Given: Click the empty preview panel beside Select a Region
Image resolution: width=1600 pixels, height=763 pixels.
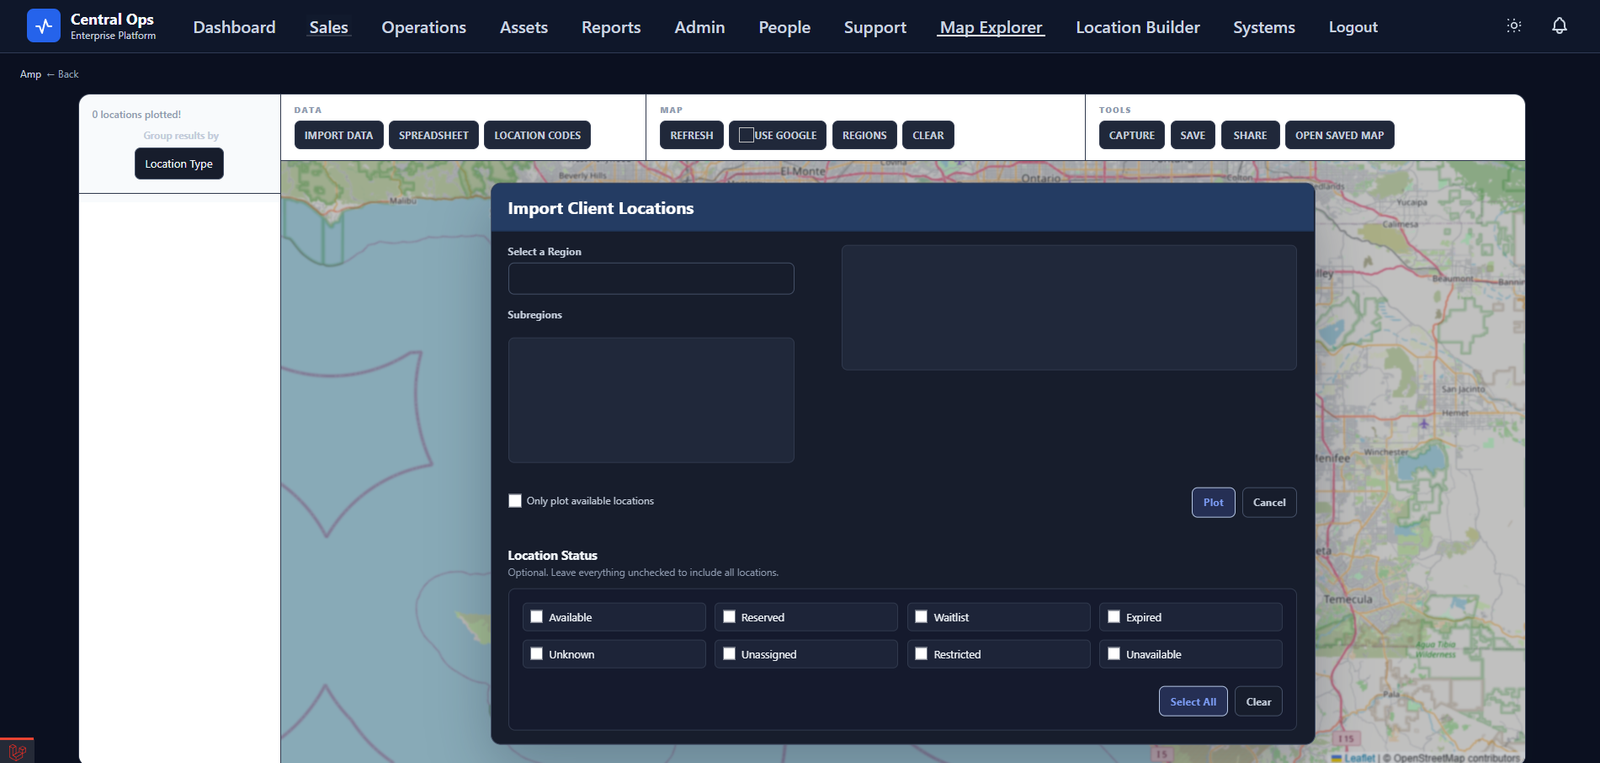Looking at the screenshot, I should (x=1069, y=308).
